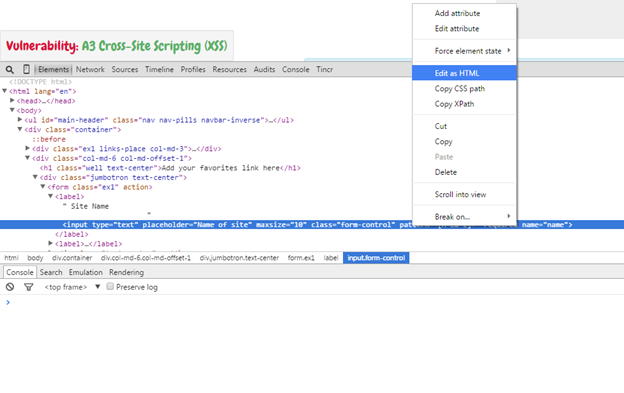This screenshot has width=624, height=393.
Task: Expand the collapsed label…/label node
Action: [51, 243]
